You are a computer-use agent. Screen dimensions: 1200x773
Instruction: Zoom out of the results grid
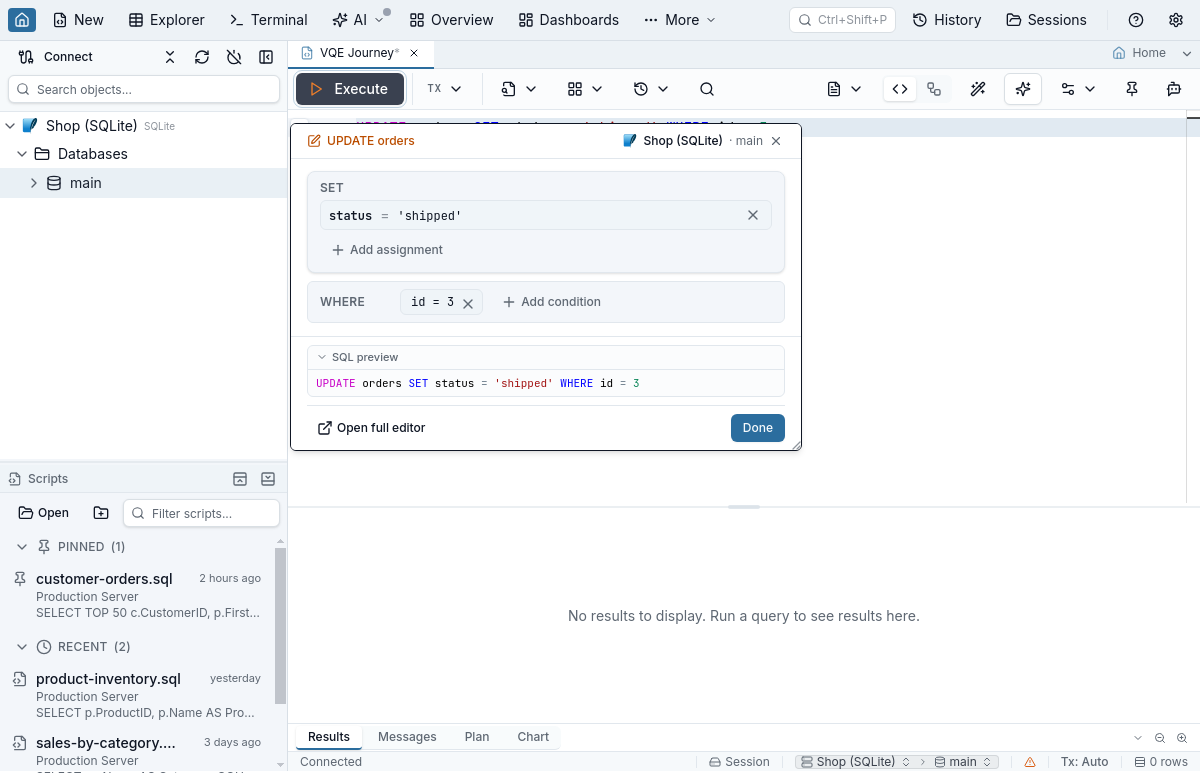coord(1160,738)
